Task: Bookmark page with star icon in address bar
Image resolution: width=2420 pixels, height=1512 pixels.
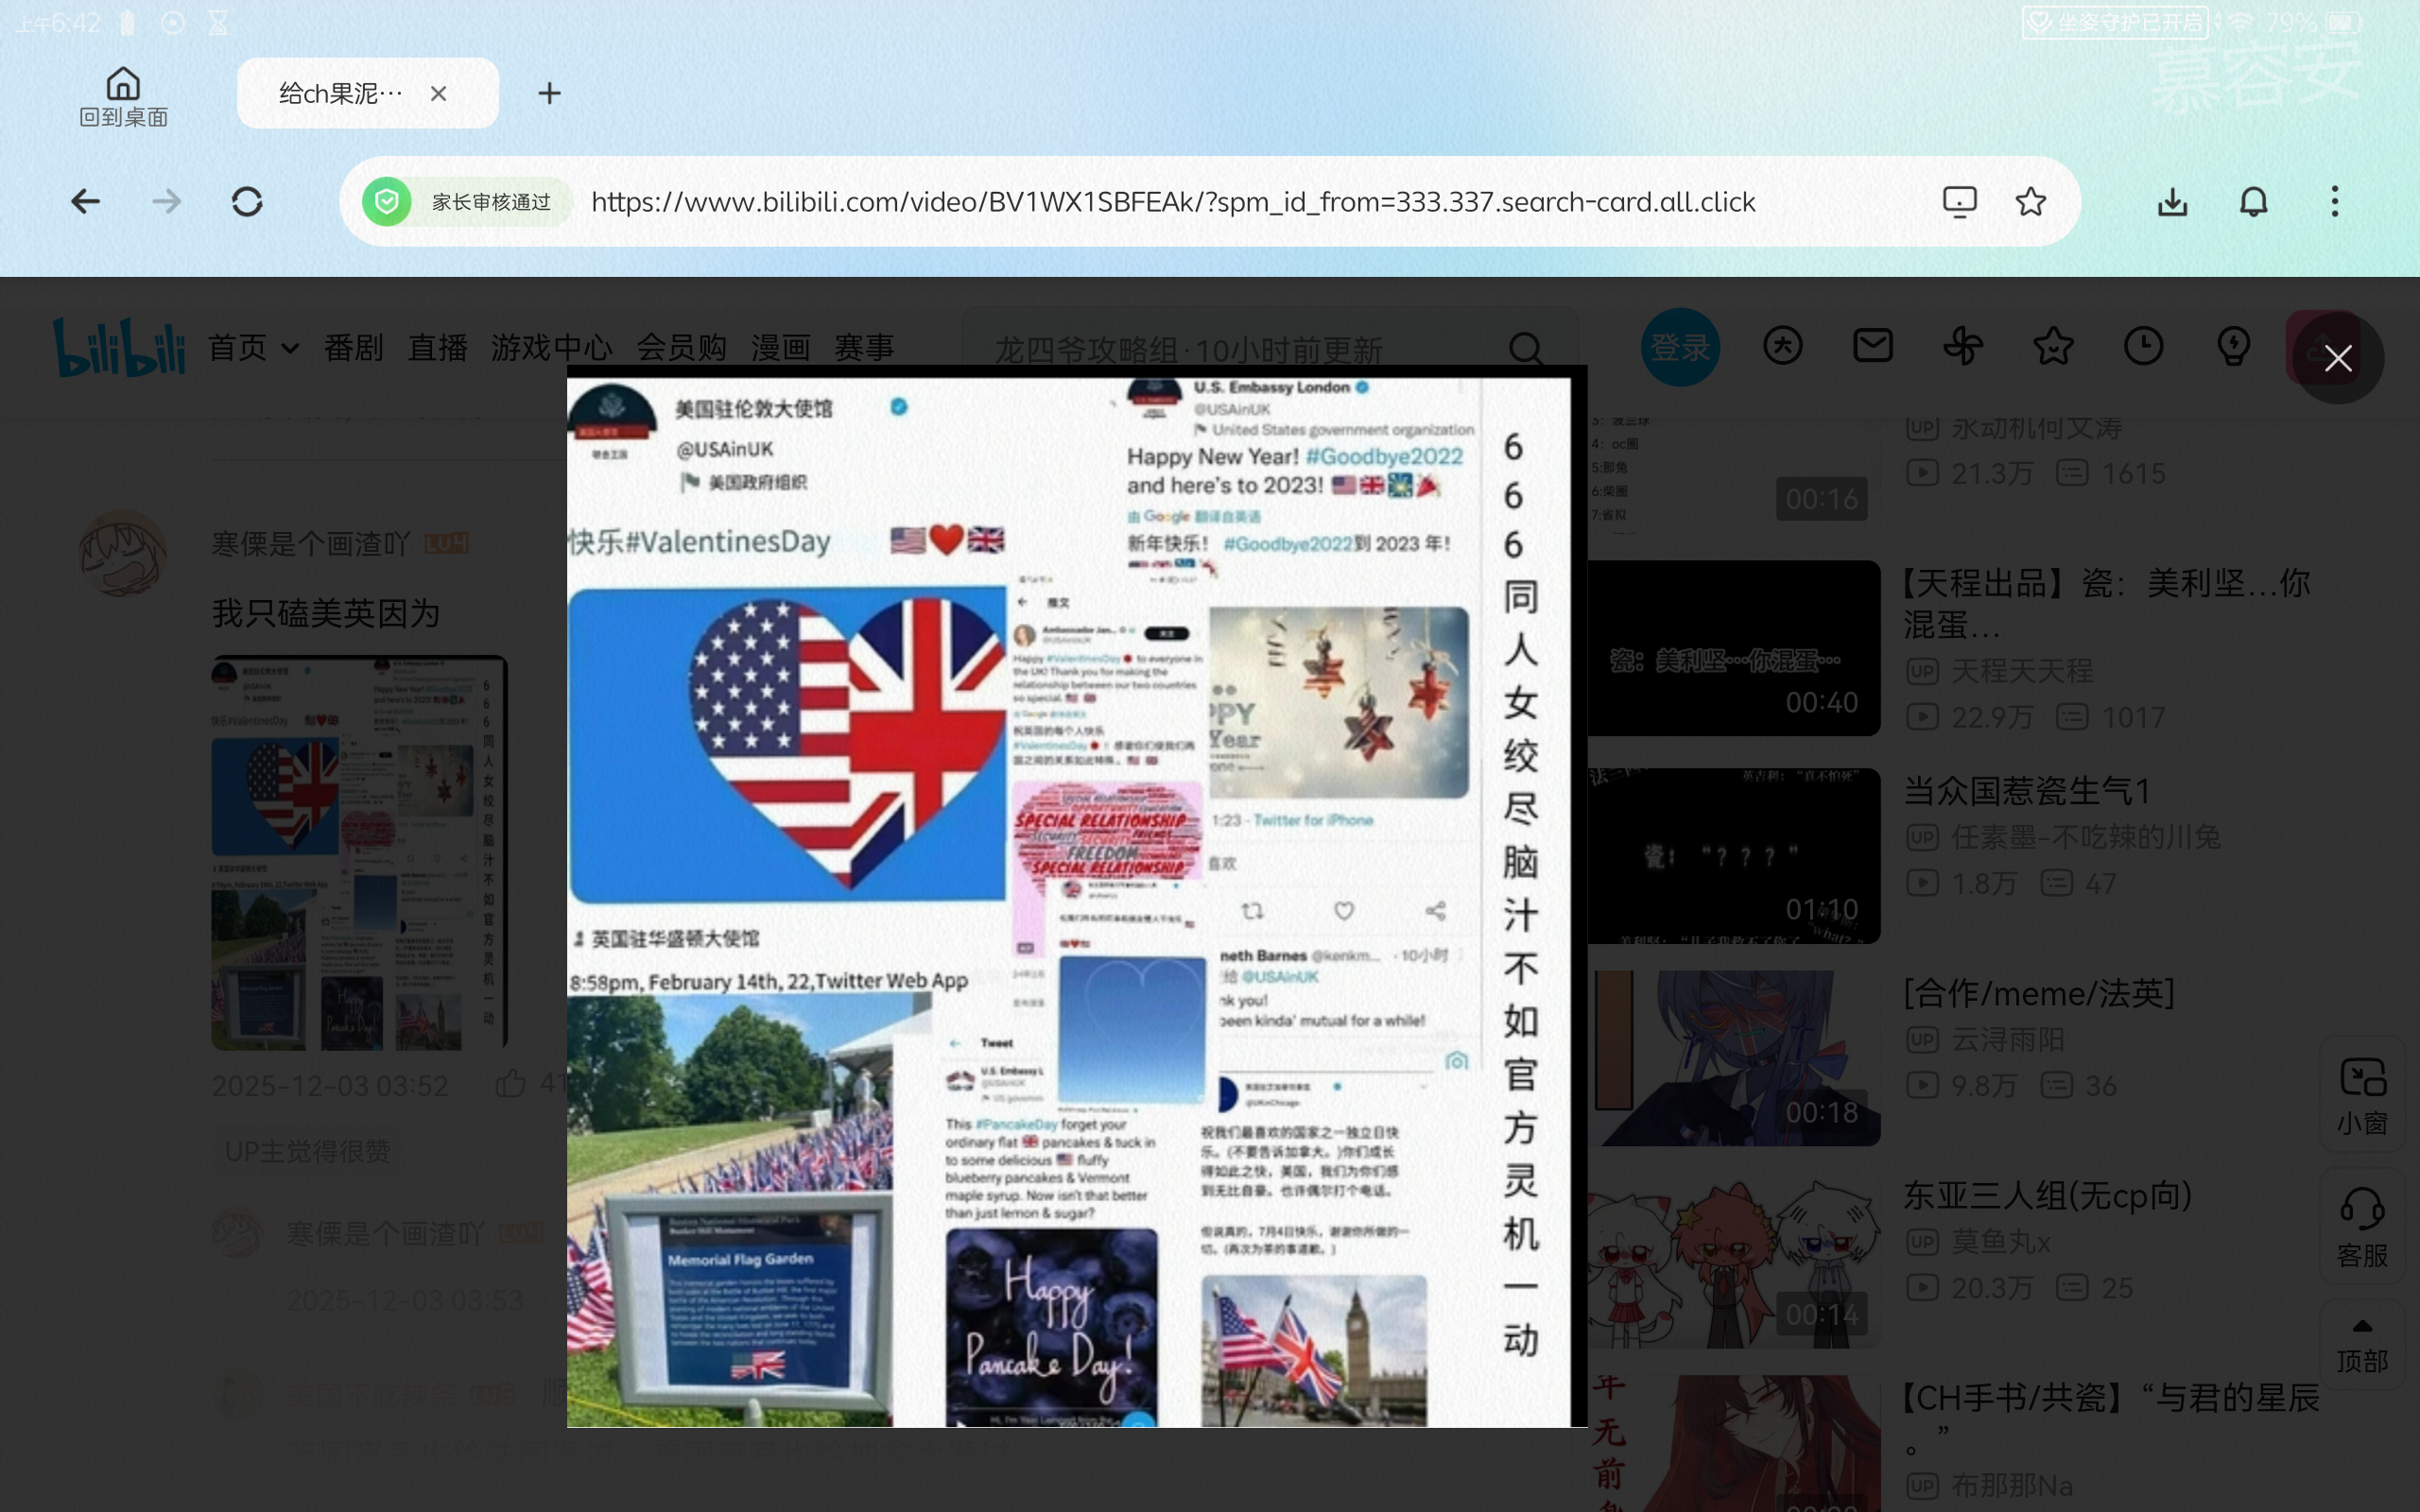Action: point(2030,202)
